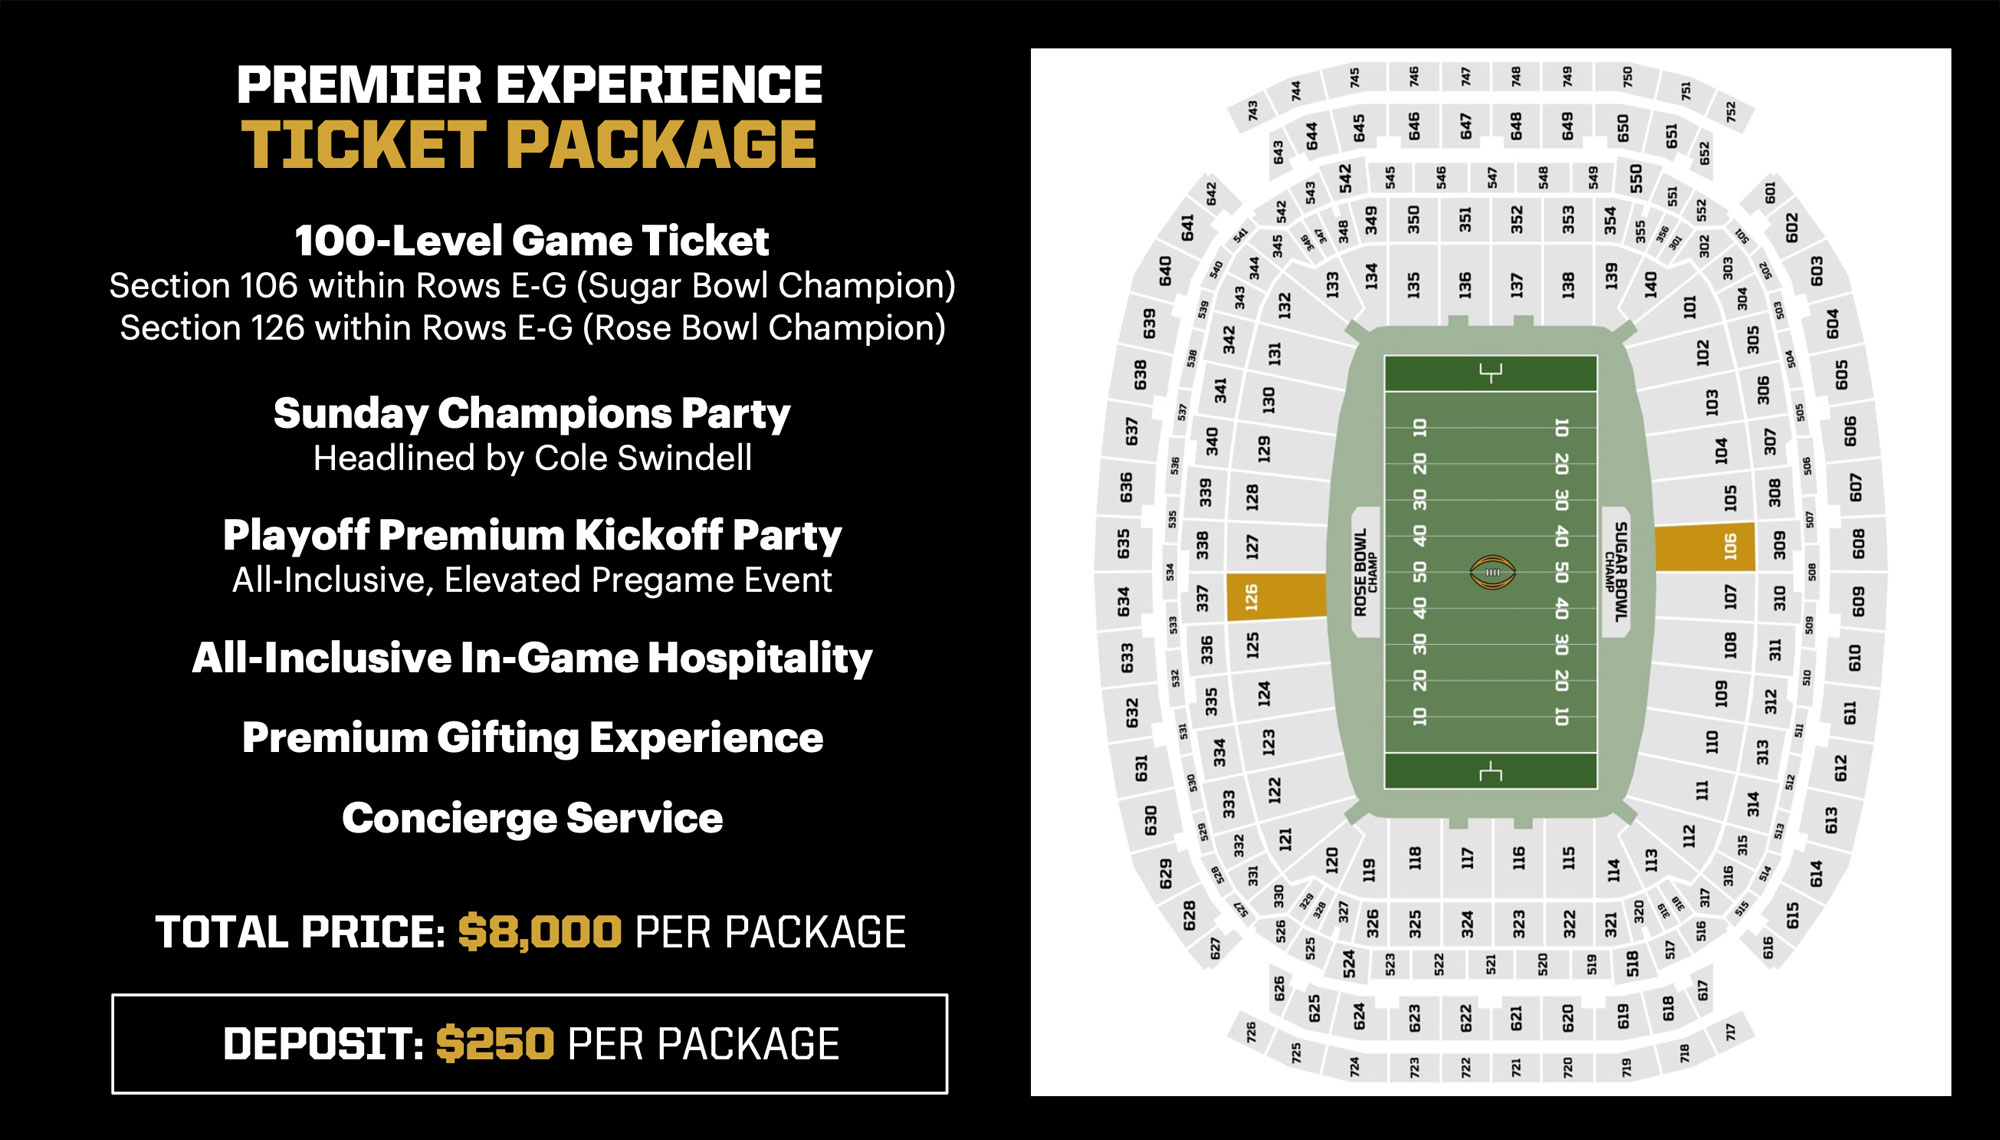This screenshot has height=1140, width=2000.
Task: Pick section 309 behind section 106
Action: pyautogui.click(x=1779, y=545)
